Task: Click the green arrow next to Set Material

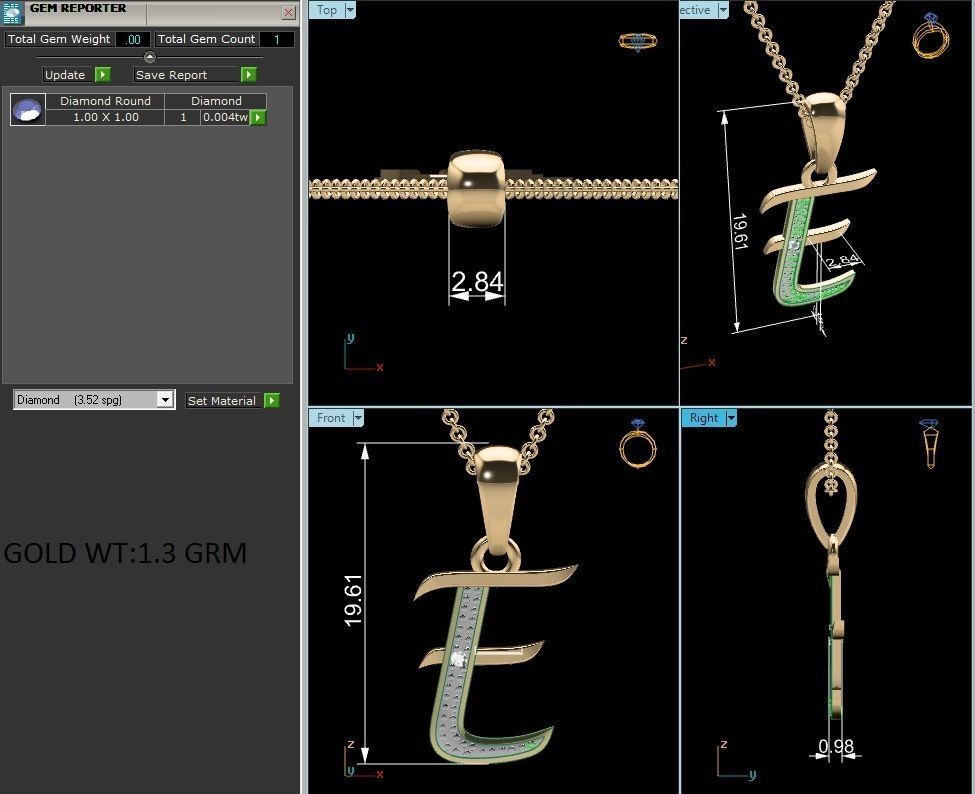Action: click(272, 400)
